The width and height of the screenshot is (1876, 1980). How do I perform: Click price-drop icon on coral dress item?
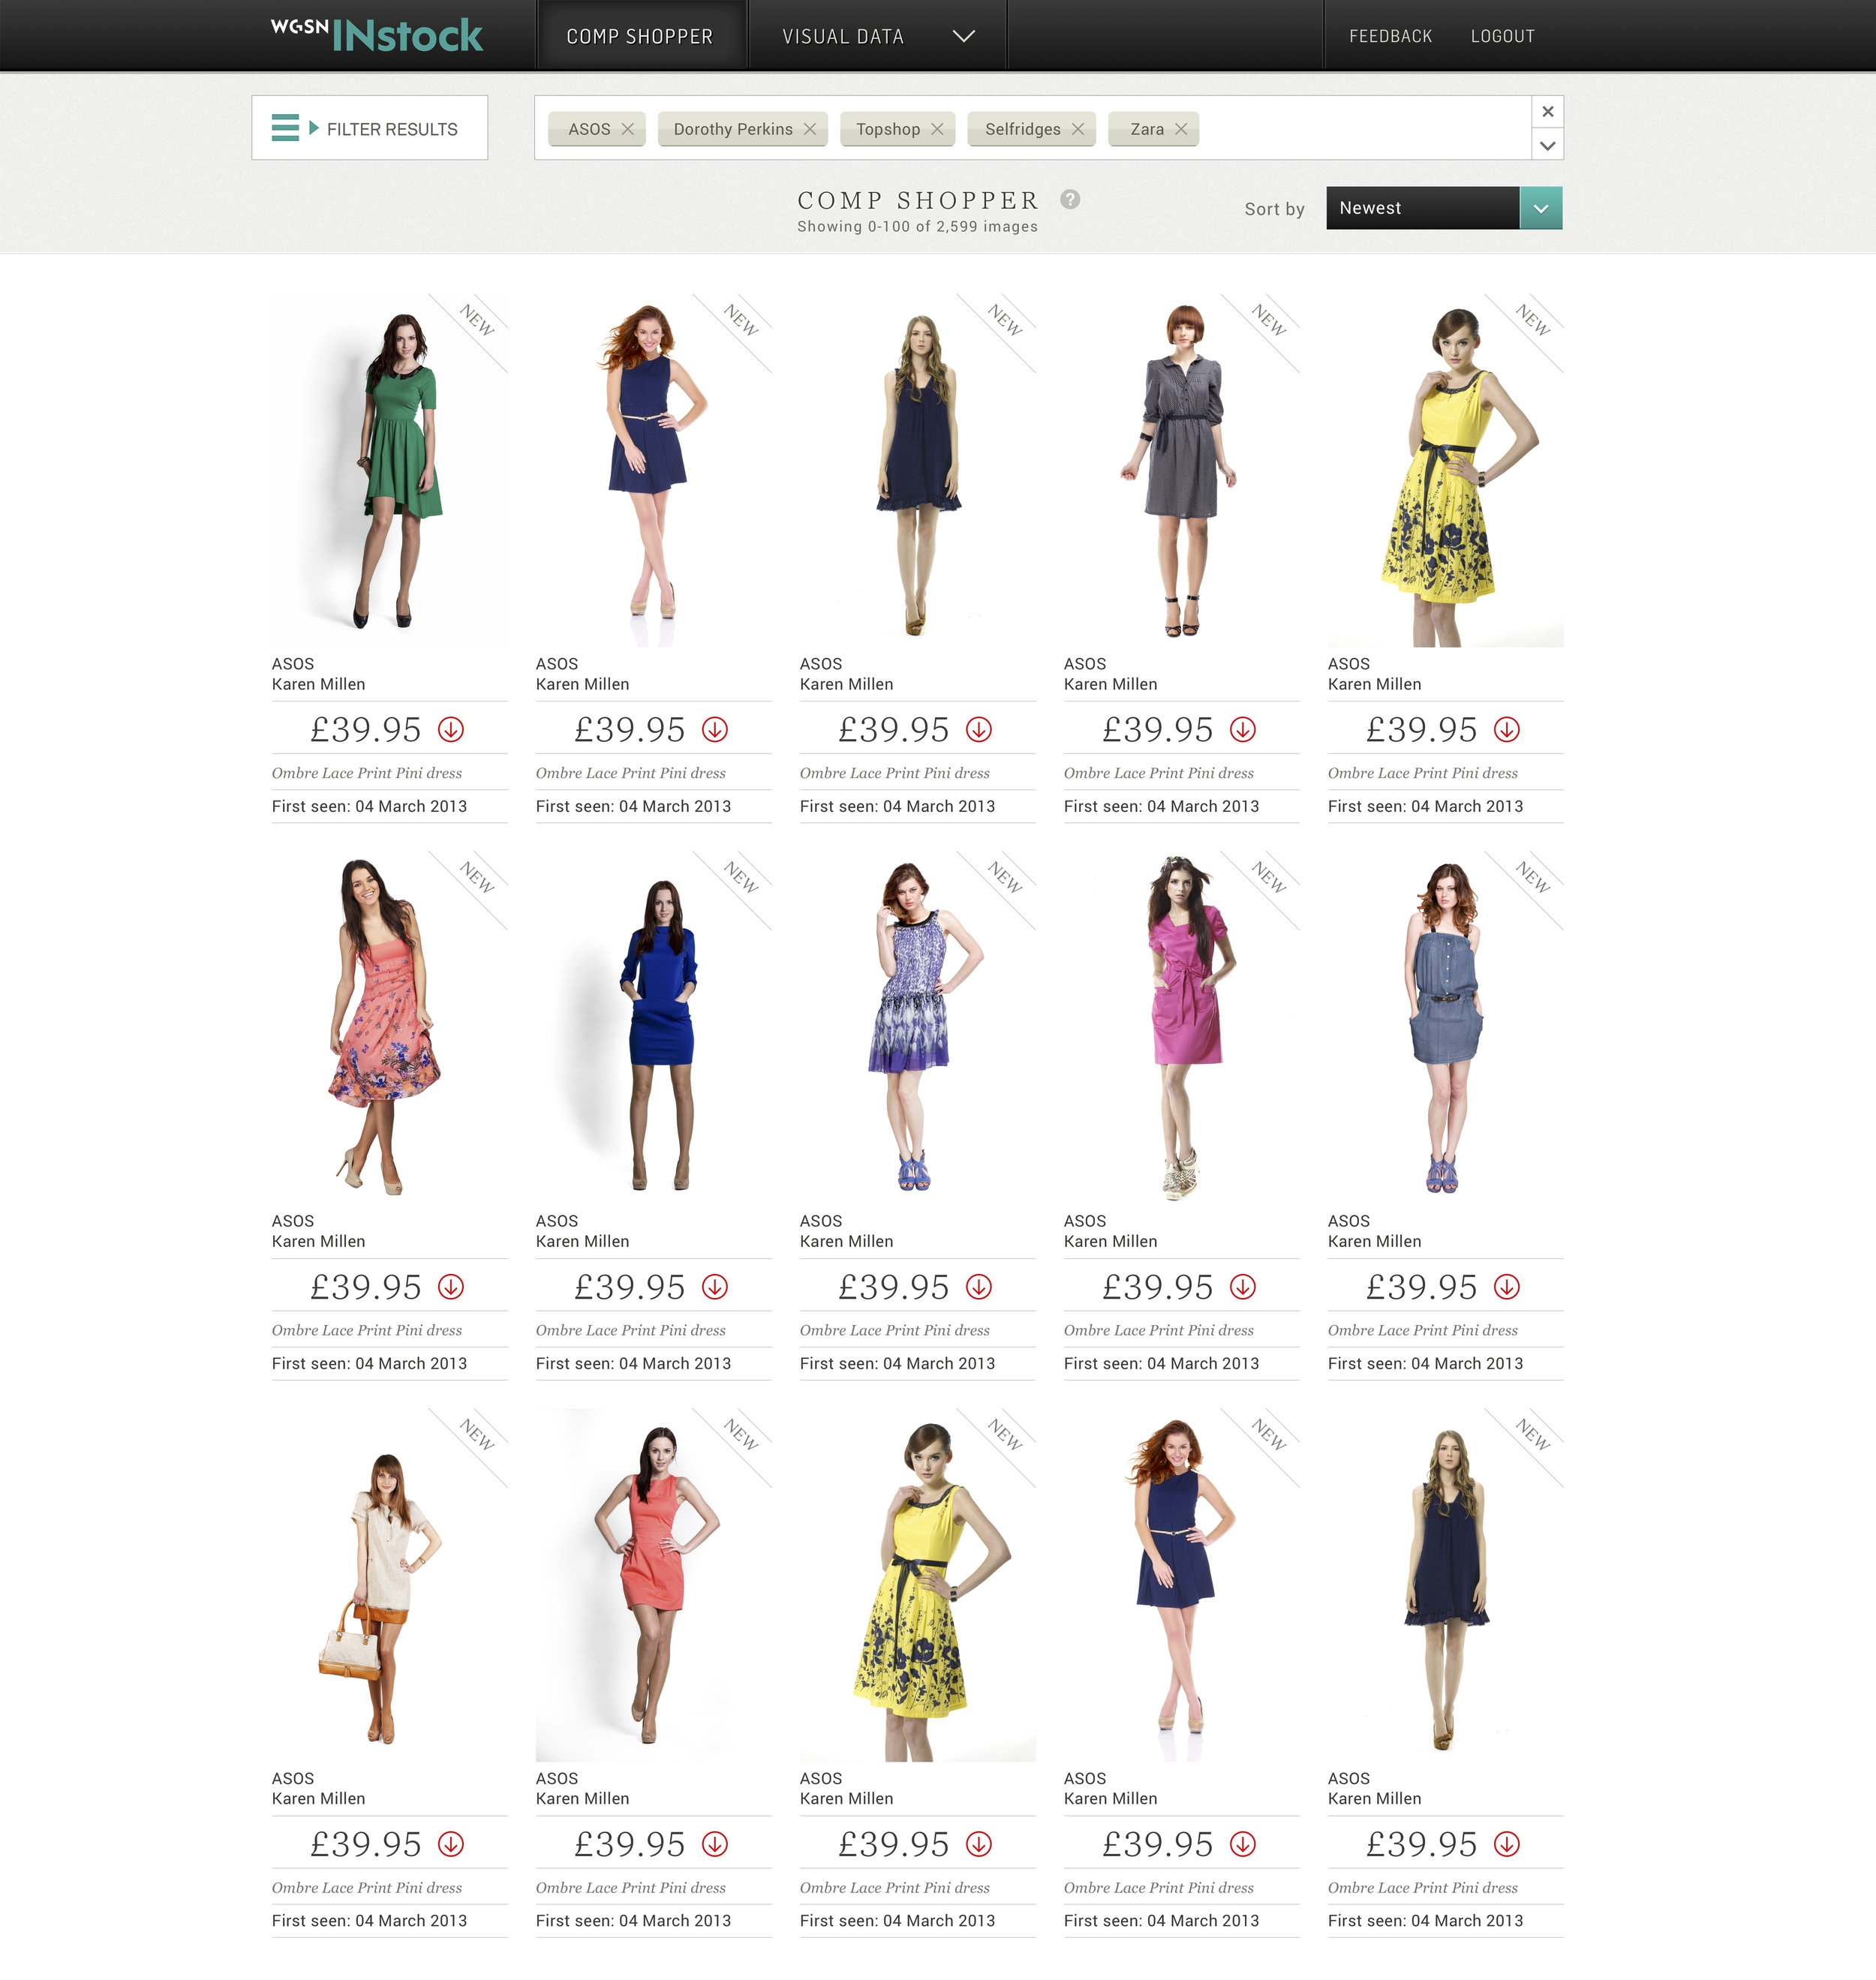[x=715, y=1844]
